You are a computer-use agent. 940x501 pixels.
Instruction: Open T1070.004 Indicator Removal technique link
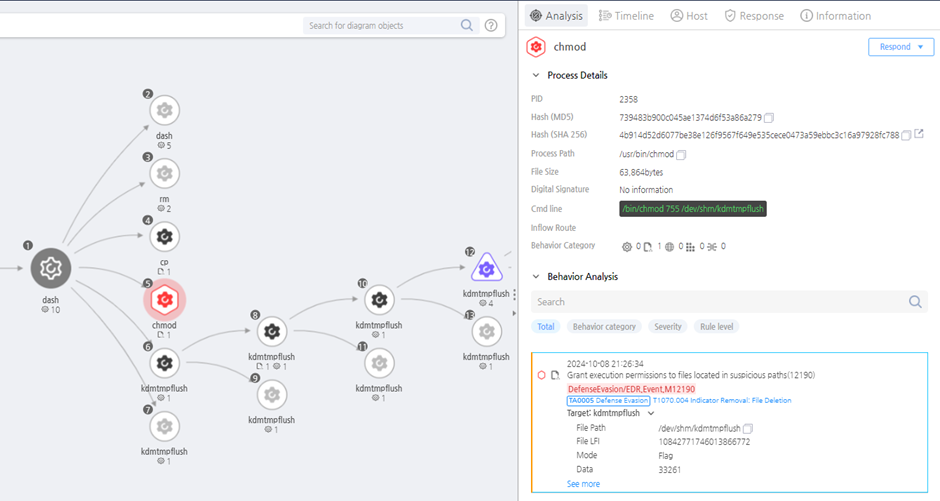(x=722, y=400)
